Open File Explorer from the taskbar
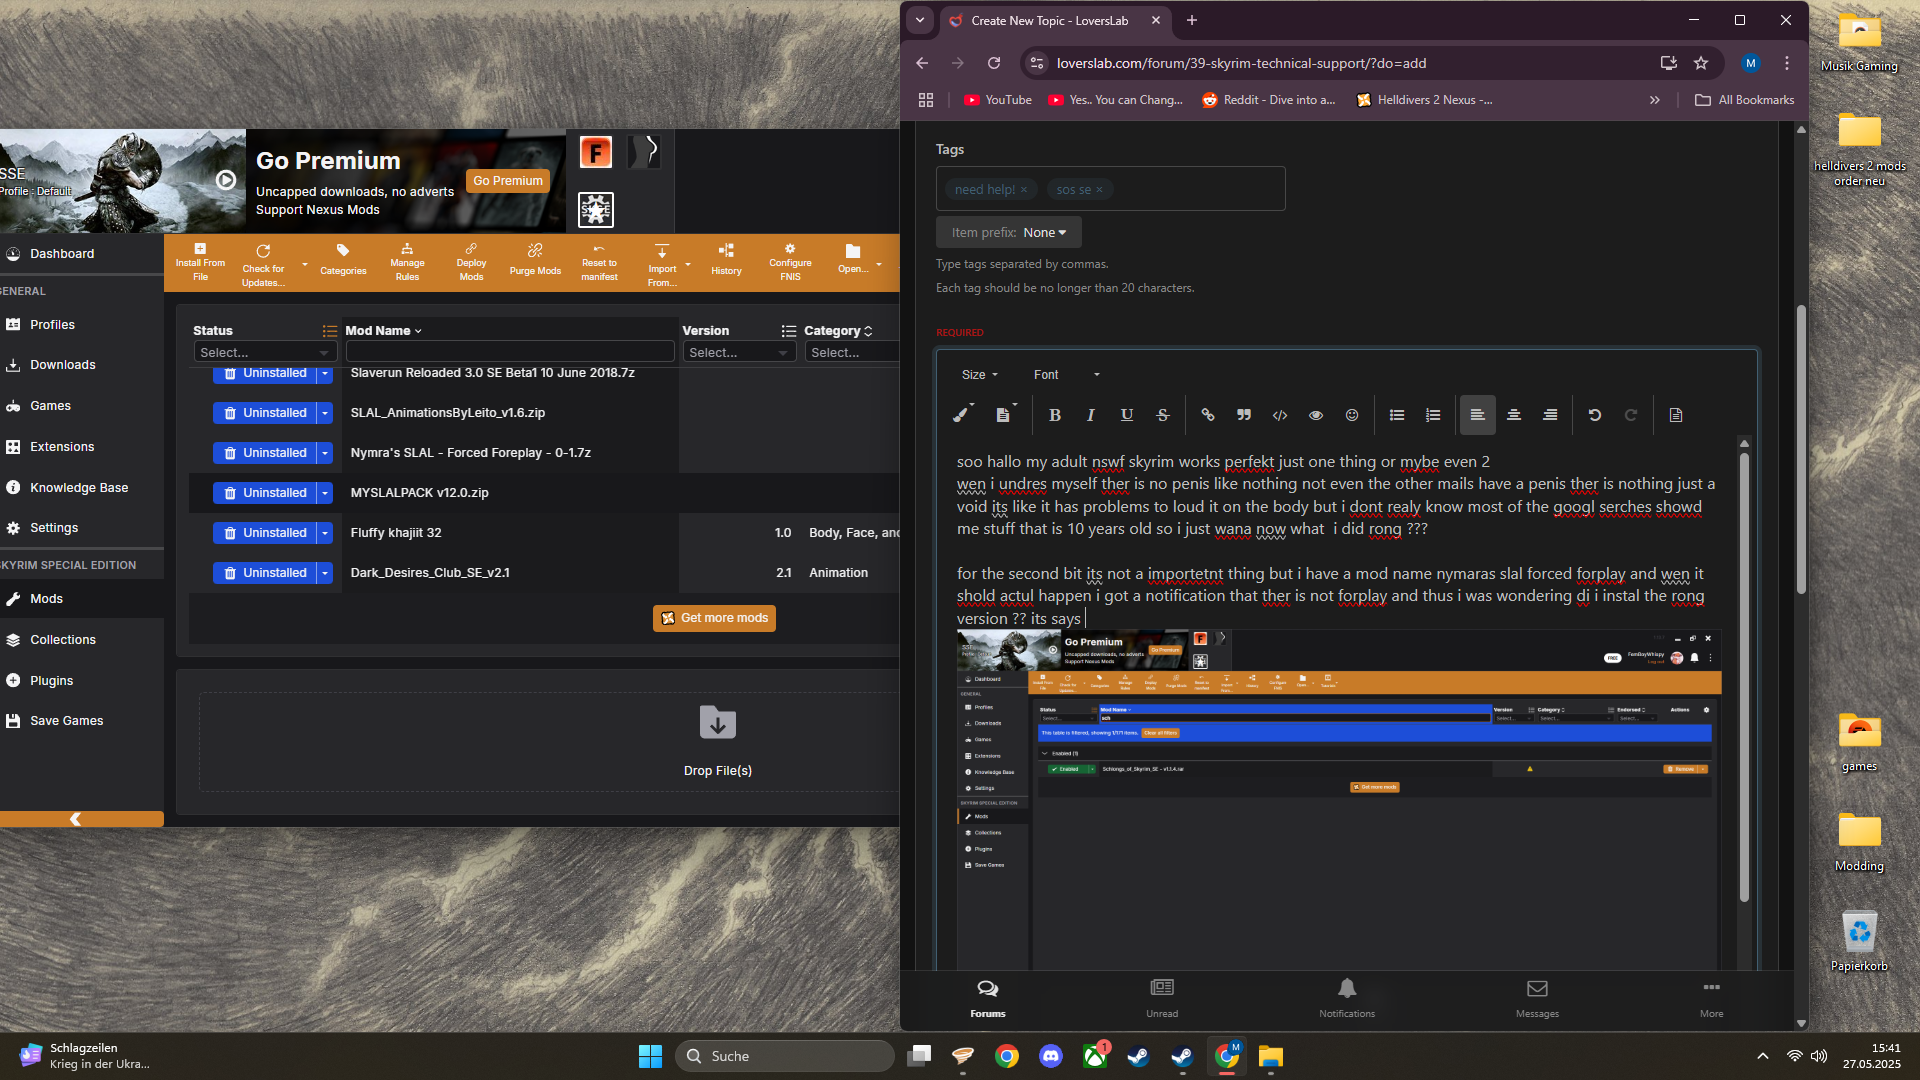 1271,1056
